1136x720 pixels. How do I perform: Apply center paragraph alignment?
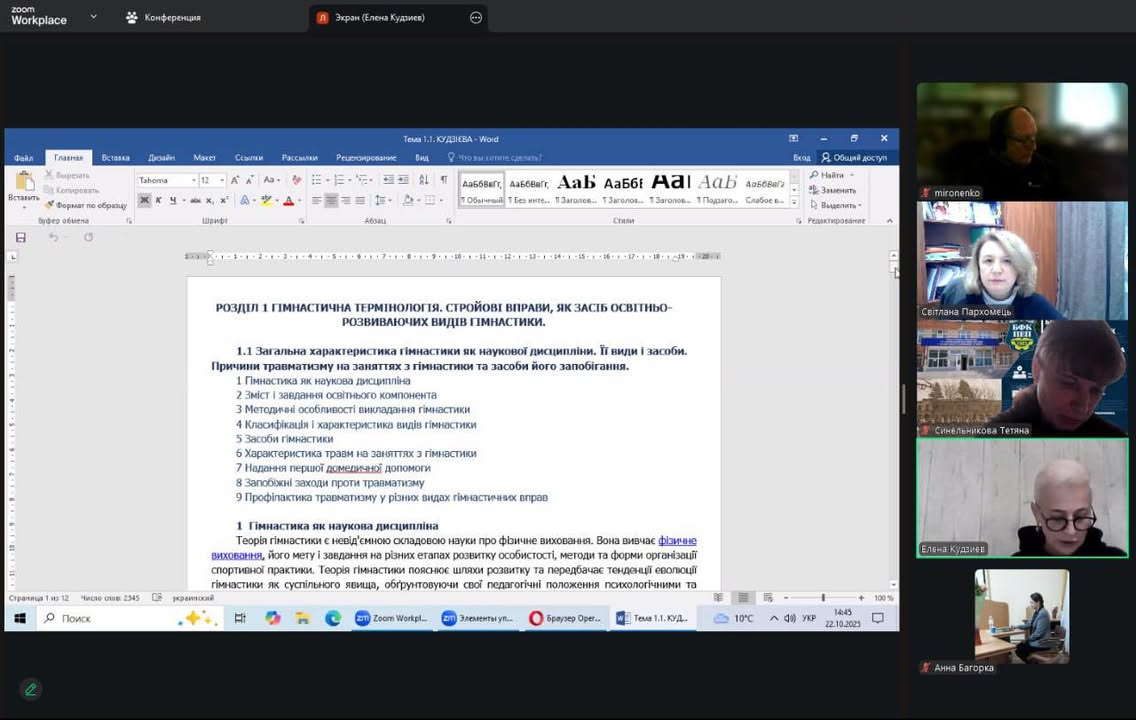331,201
